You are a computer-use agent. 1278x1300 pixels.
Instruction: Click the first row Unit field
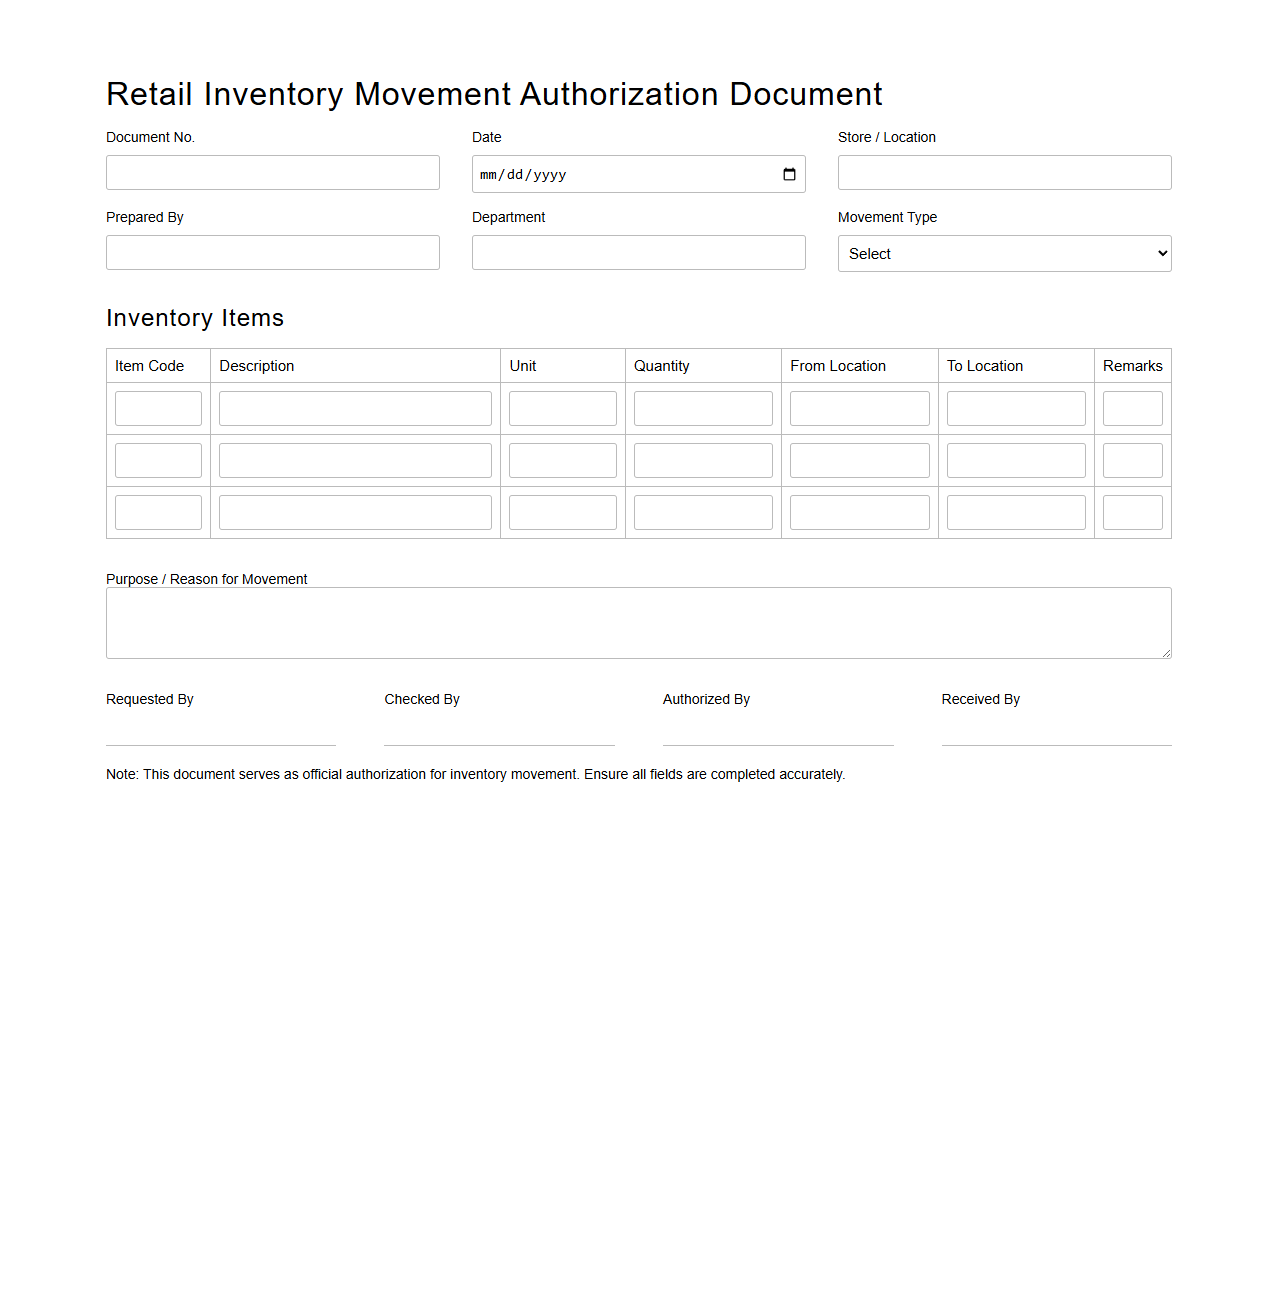(x=562, y=408)
